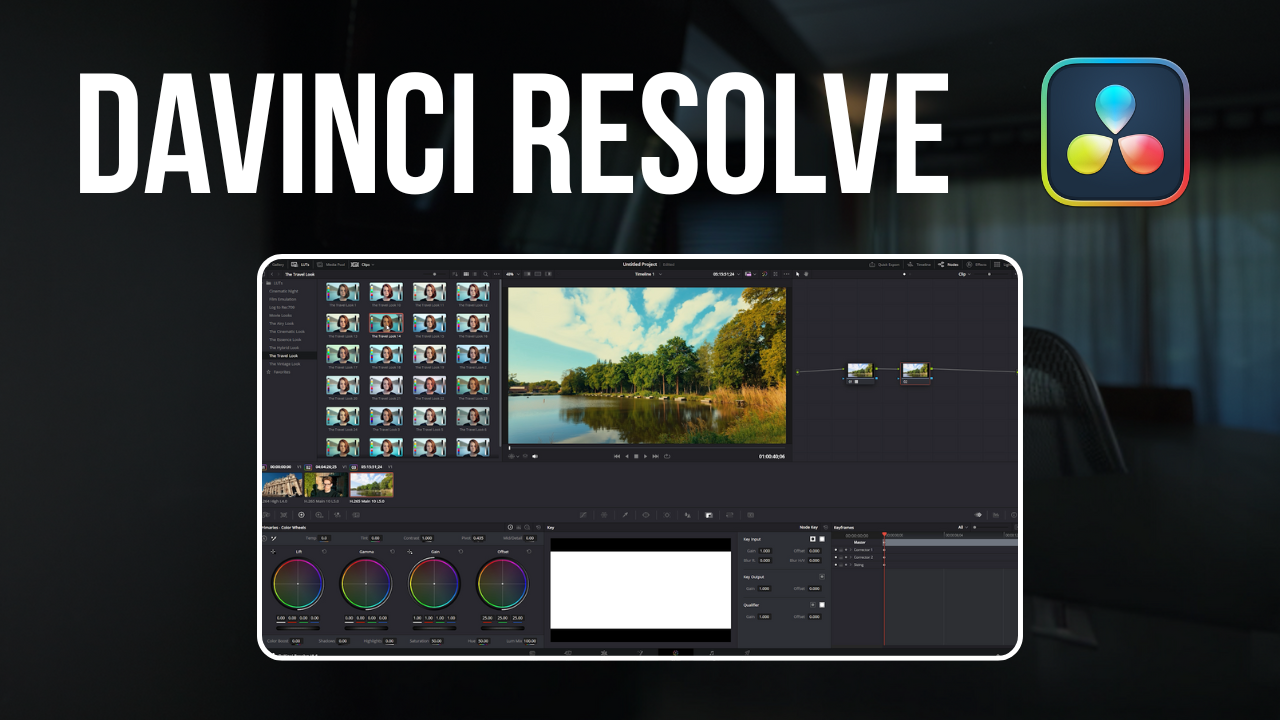Open the Sizing palette icon
1280x720 pixels.
coord(730,515)
